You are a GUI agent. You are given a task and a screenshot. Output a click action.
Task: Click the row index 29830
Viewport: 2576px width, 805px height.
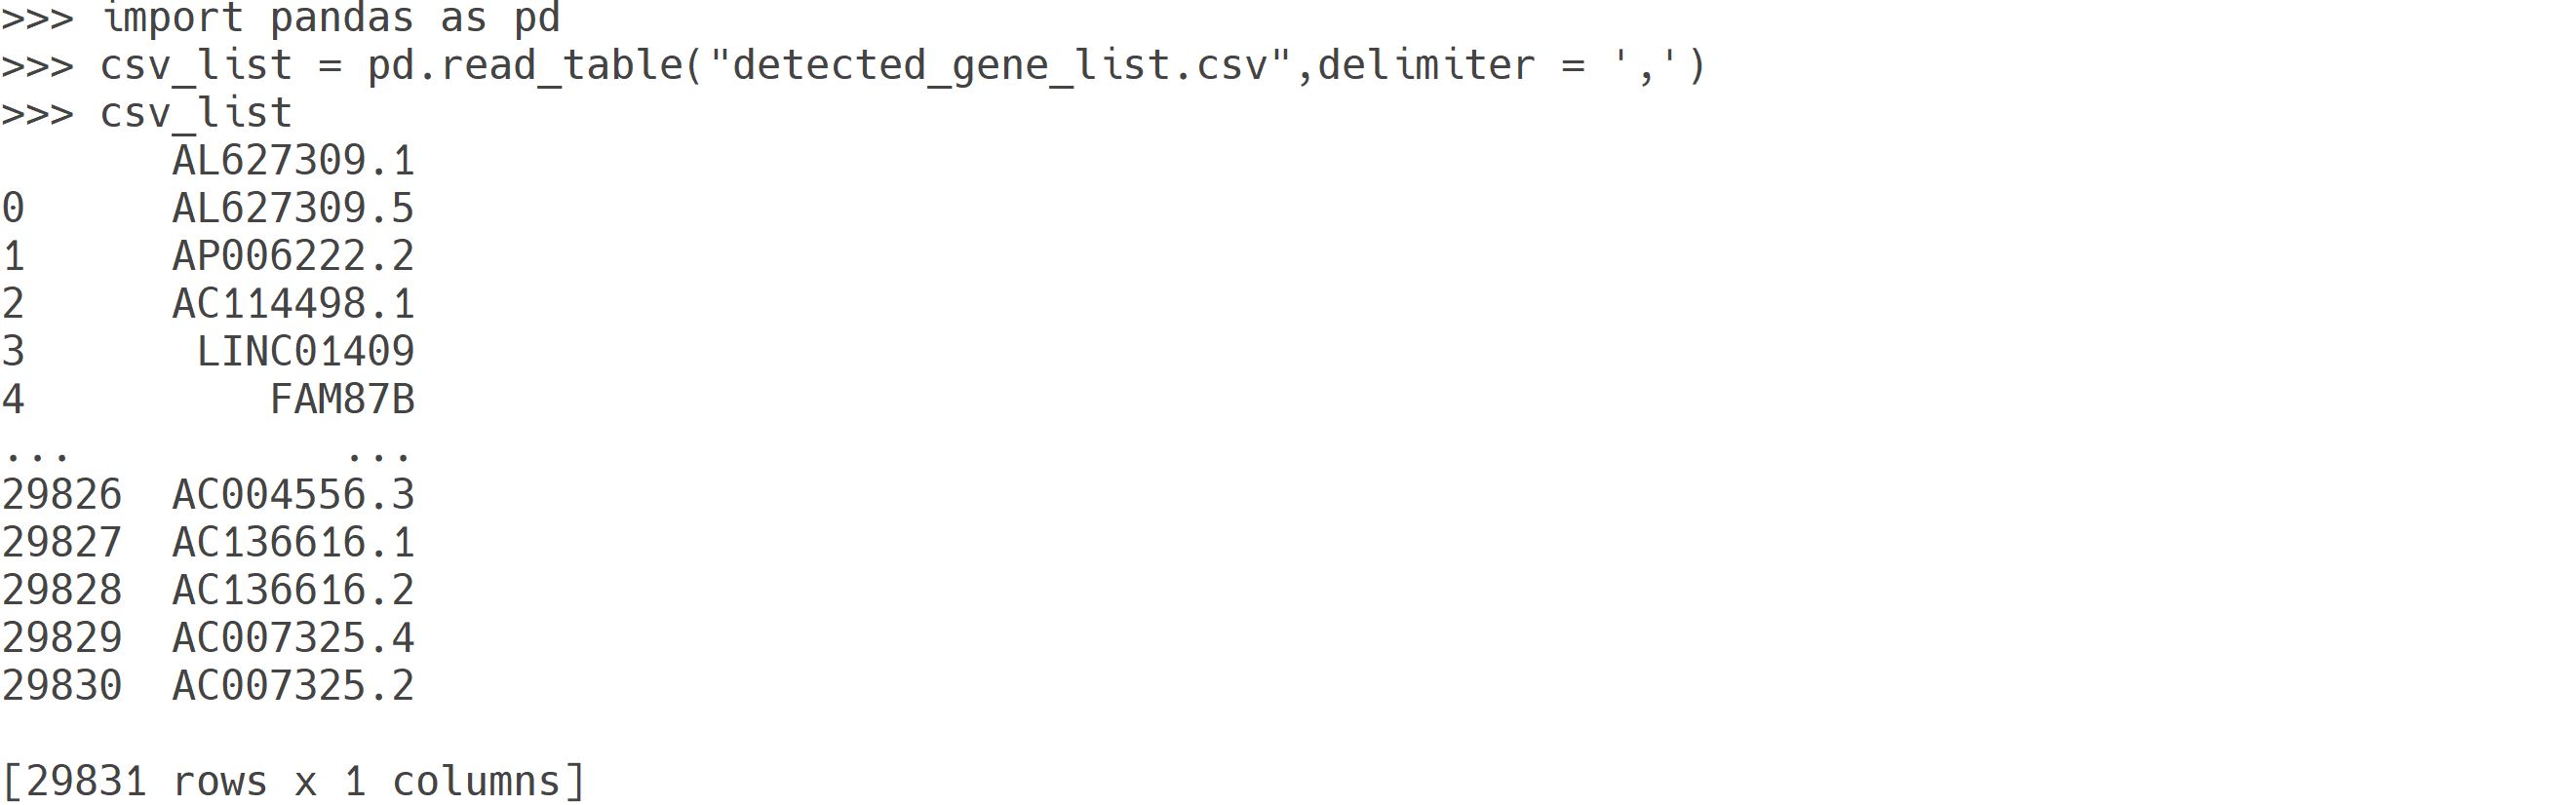(x=62, y=686)
